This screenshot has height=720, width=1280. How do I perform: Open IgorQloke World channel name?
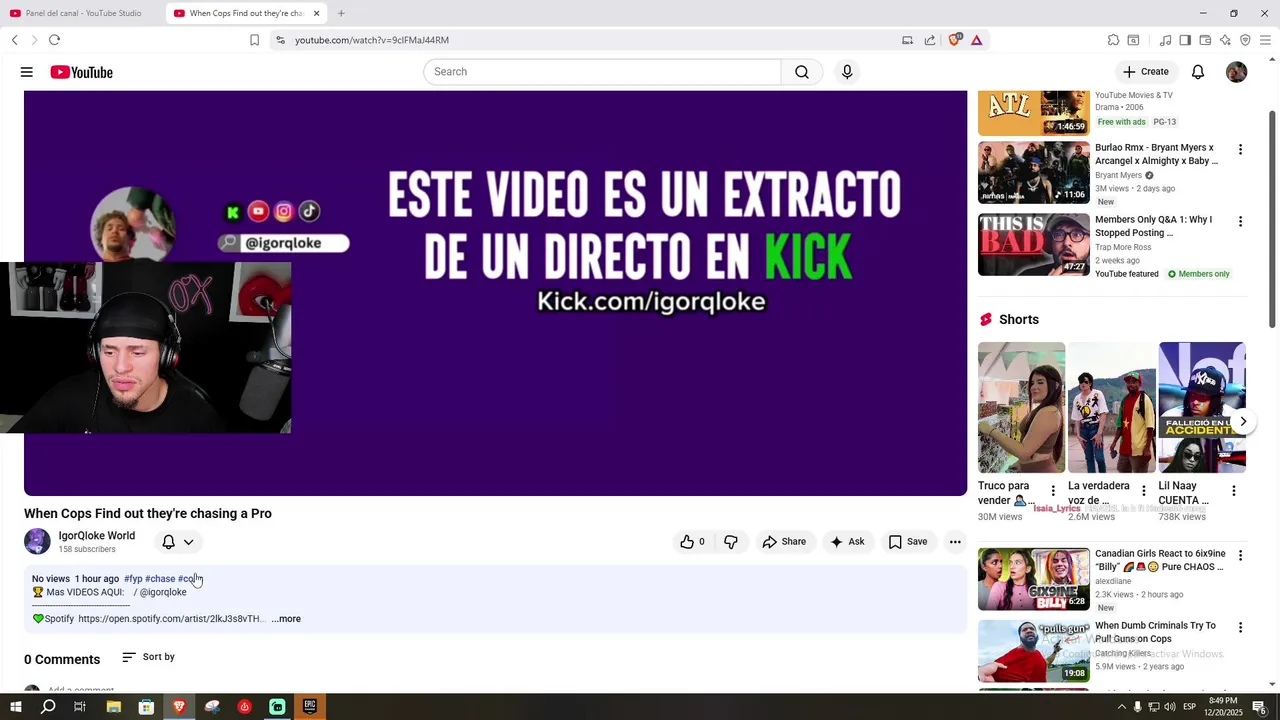pyautogui.click(x=96, y=536)
